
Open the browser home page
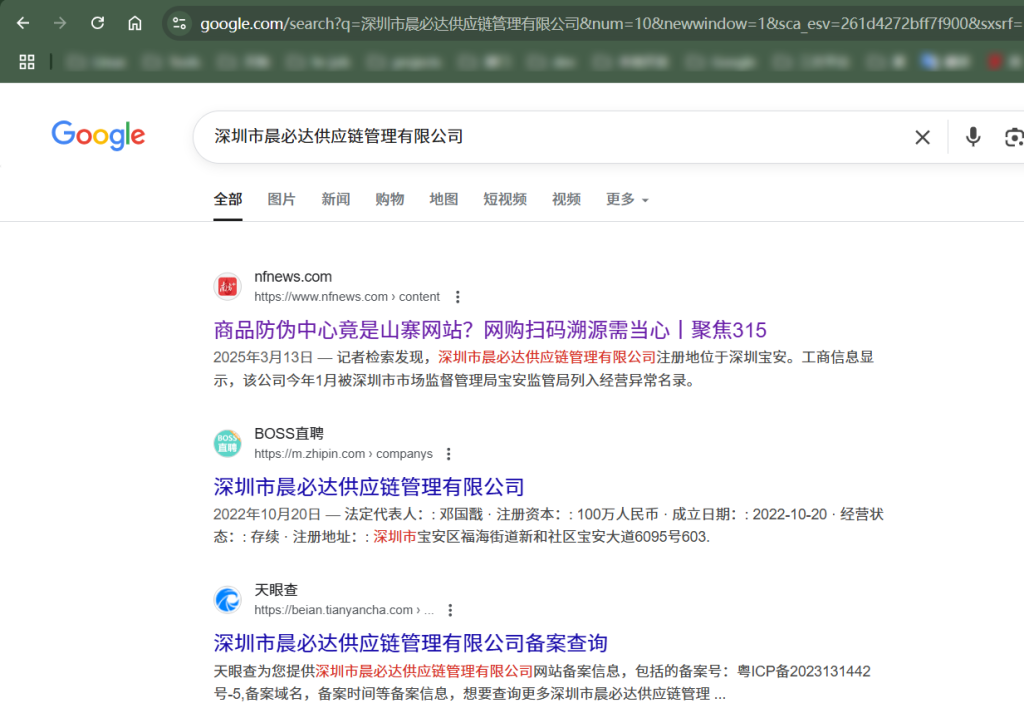[135, 24]
